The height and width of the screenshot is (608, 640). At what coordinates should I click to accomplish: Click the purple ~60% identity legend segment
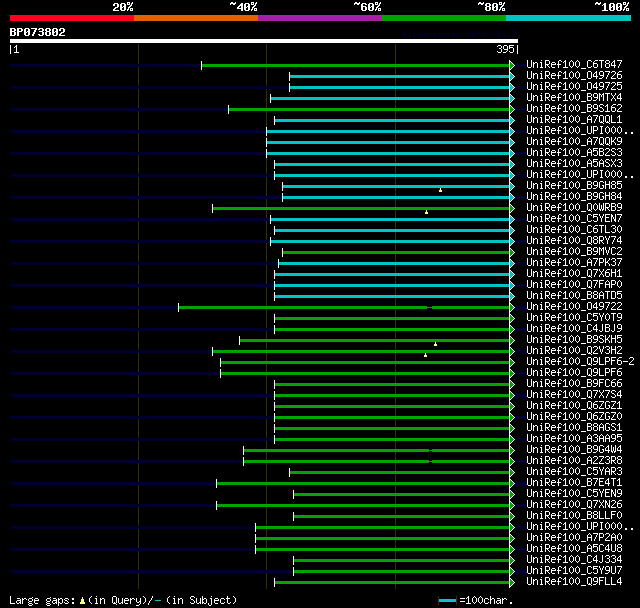pos(320,18)
